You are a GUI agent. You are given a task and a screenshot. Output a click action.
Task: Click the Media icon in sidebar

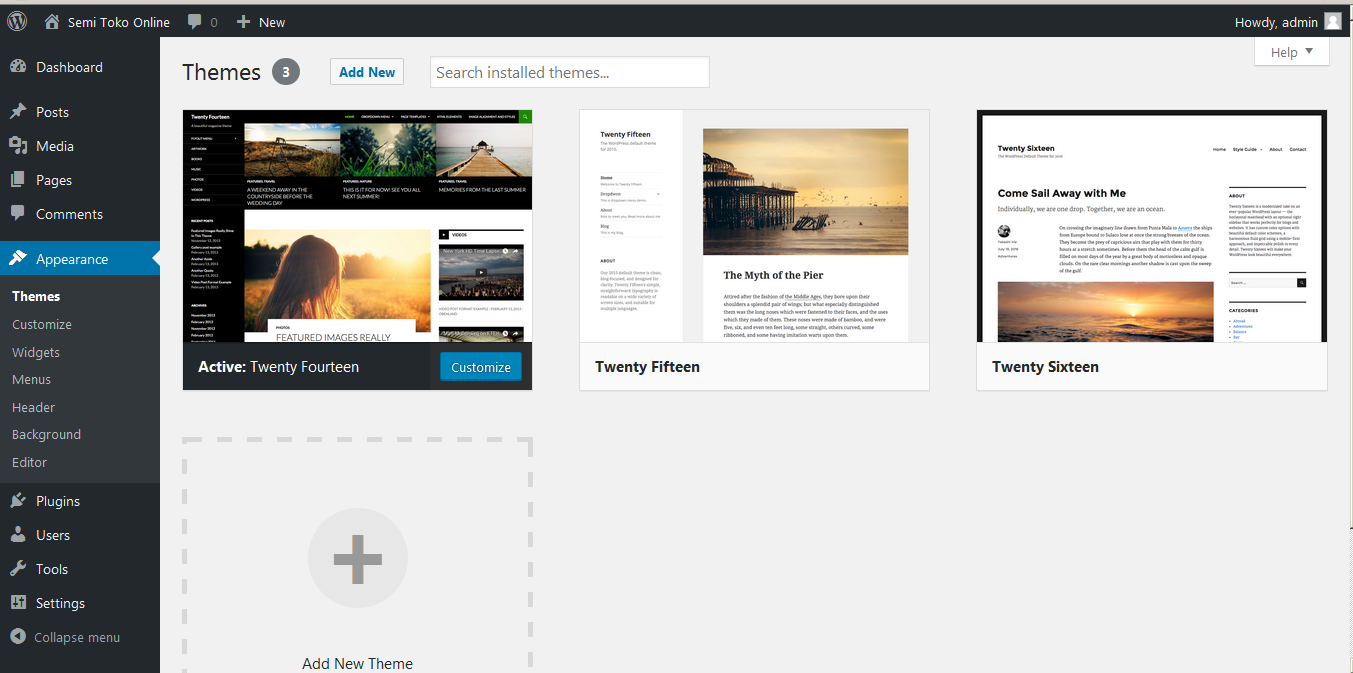18,146
